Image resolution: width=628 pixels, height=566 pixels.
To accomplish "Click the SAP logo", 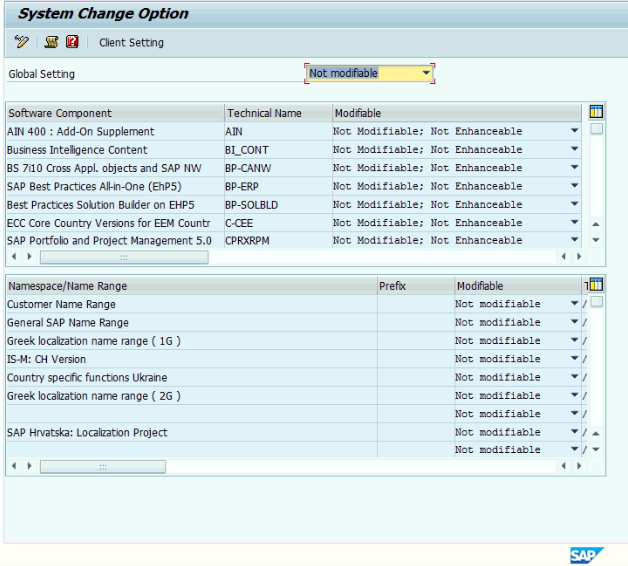I will [587, 555].
